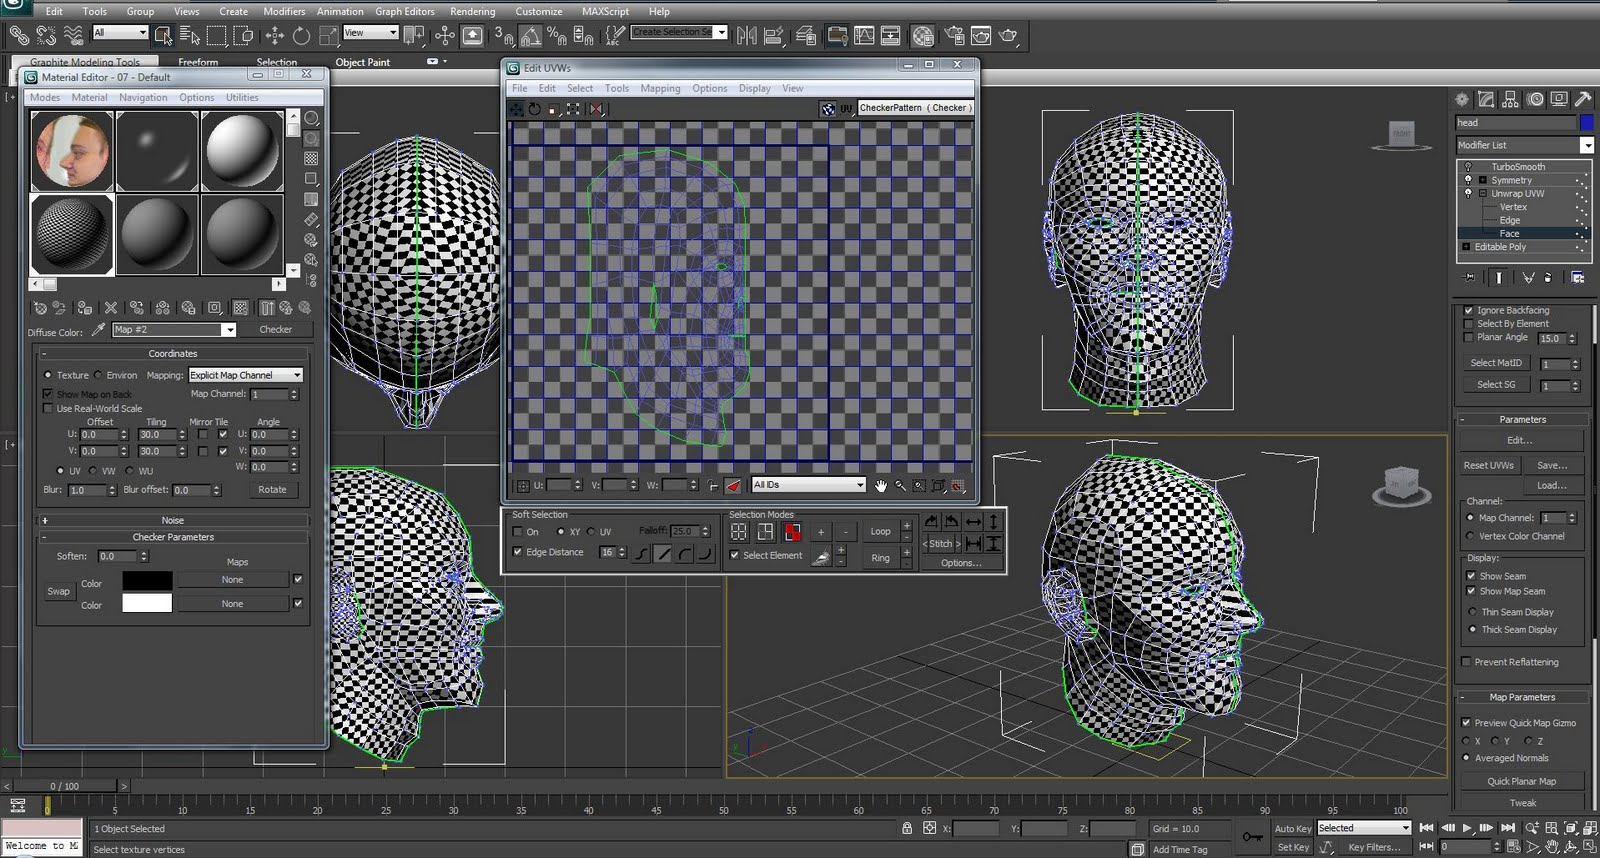Screen dimensions: 1600x858
Task: Select the Face sub-object selection mode icon
Action: point(792,532)
